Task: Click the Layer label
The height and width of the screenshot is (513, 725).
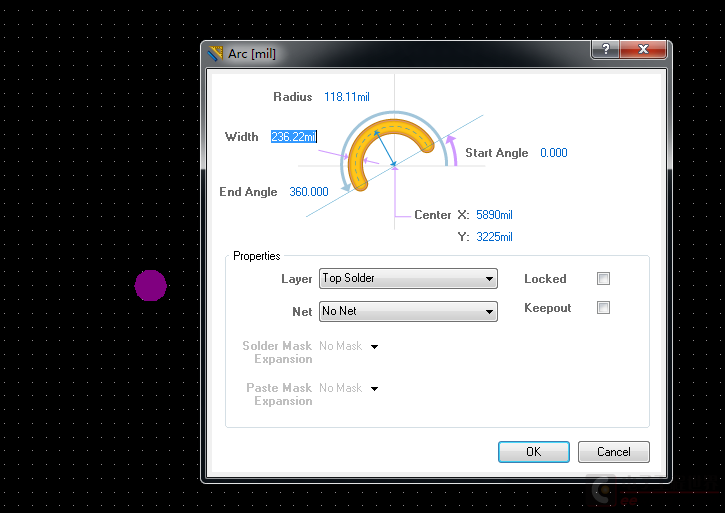Action: click(297, 279)
